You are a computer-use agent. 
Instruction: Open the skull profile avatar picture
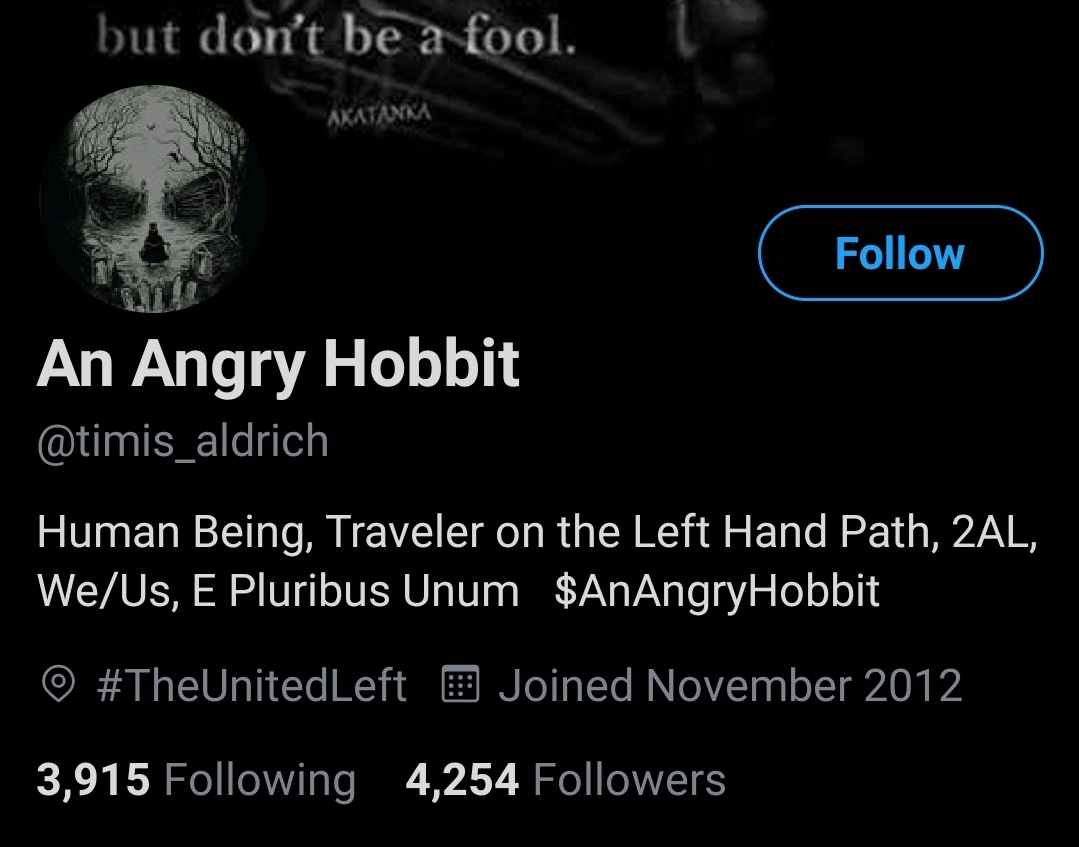[153, 199]
